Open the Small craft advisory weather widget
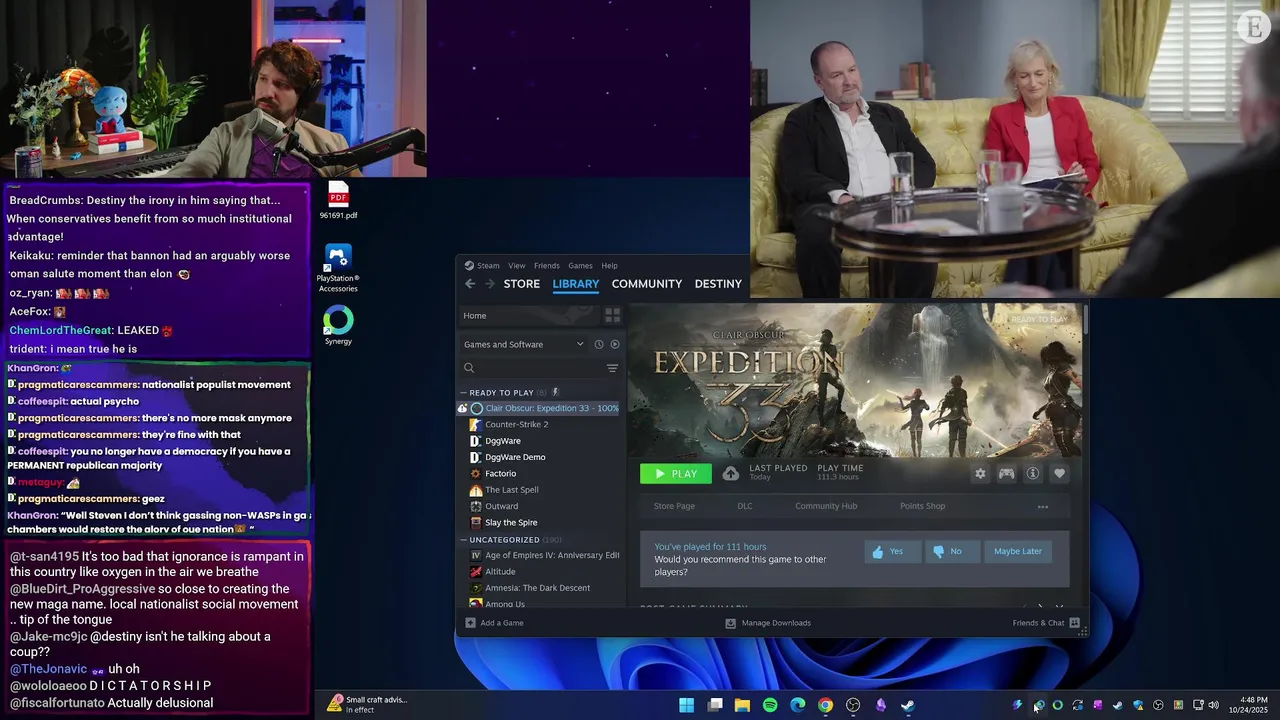The height and width of the screenshot is (720, 1280). (367, 704)
